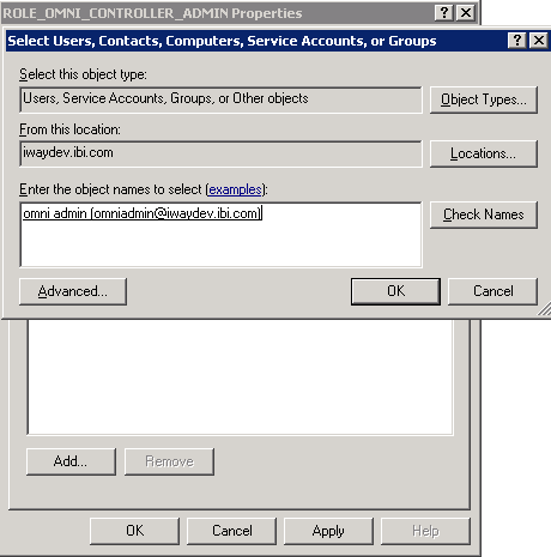Screen dimensions: 552x557
Task: Apply changes in the Properties window
Action: click(x=329, y=531)
